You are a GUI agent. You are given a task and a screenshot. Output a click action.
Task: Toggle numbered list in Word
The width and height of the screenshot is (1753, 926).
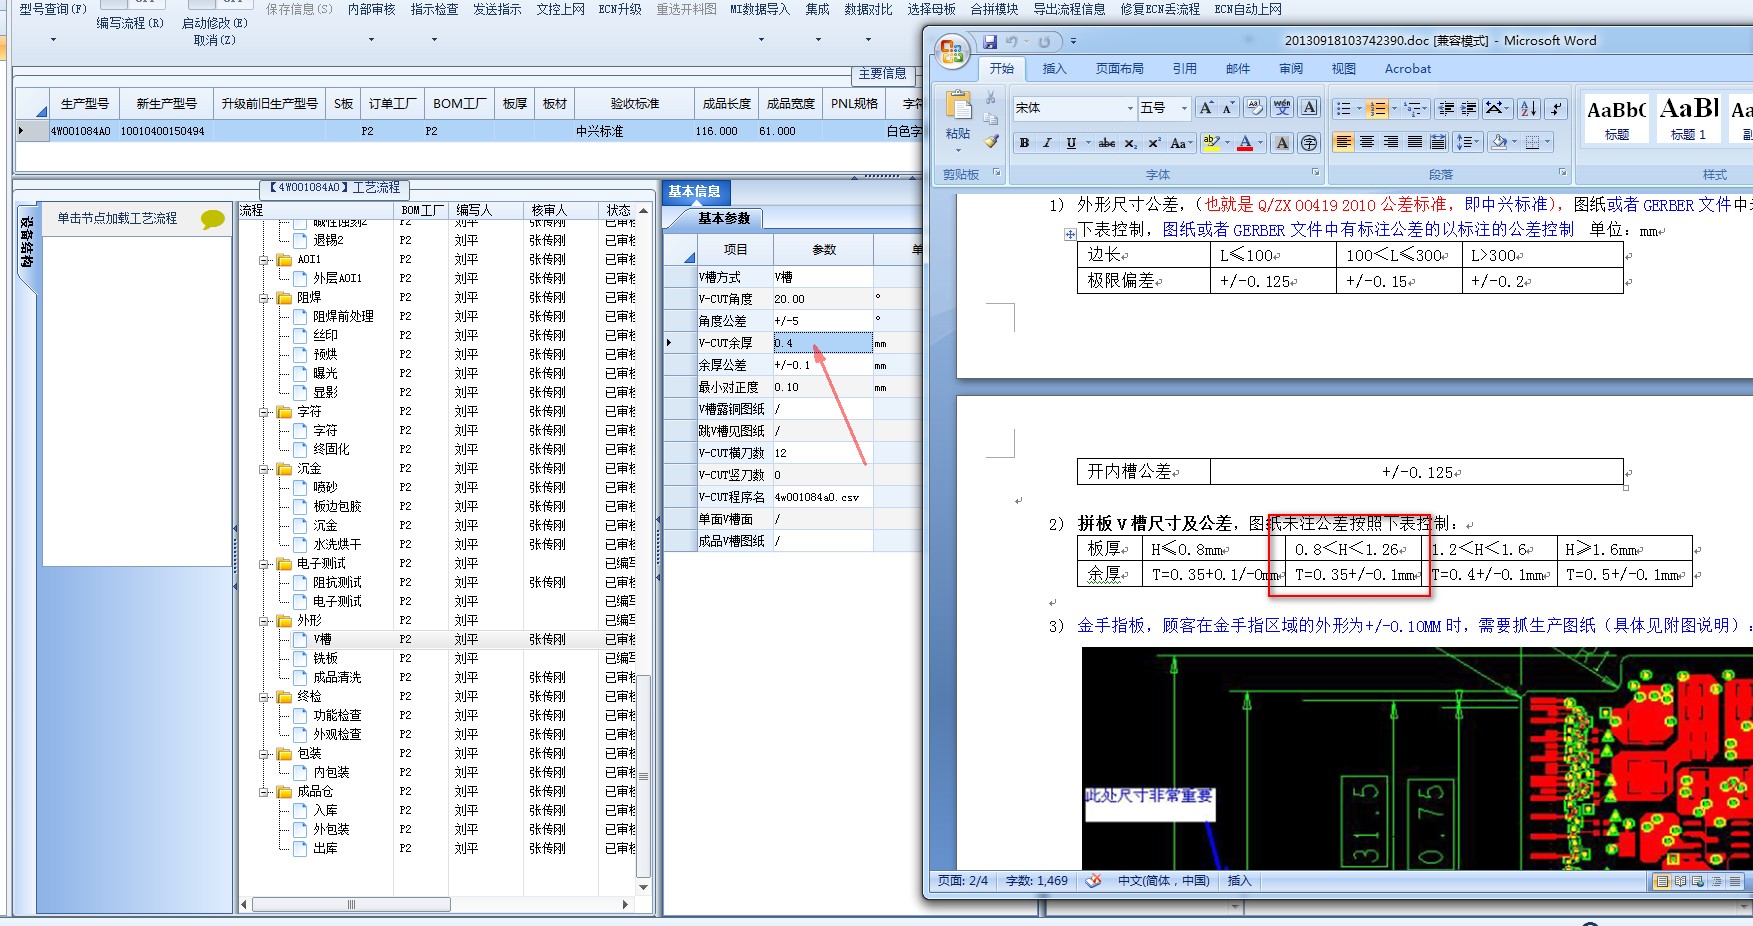coord(1377,108)
